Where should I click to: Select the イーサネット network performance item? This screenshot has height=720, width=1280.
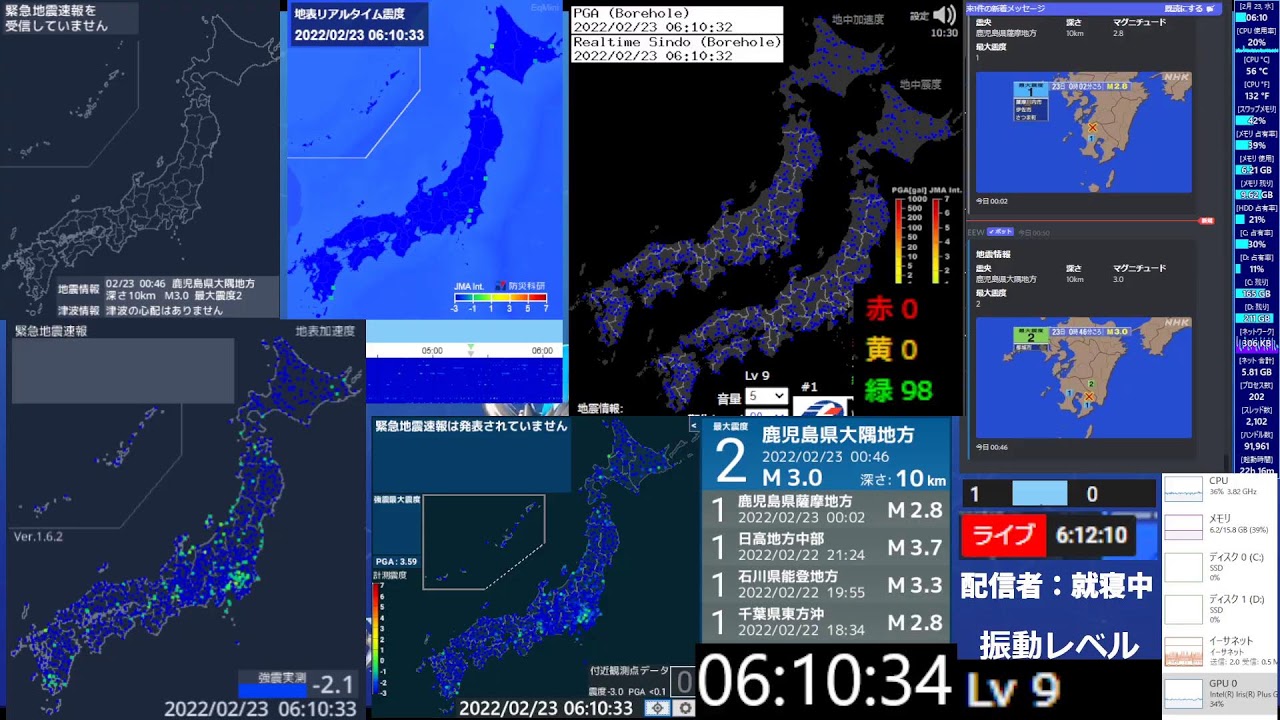click(1220, 650)
